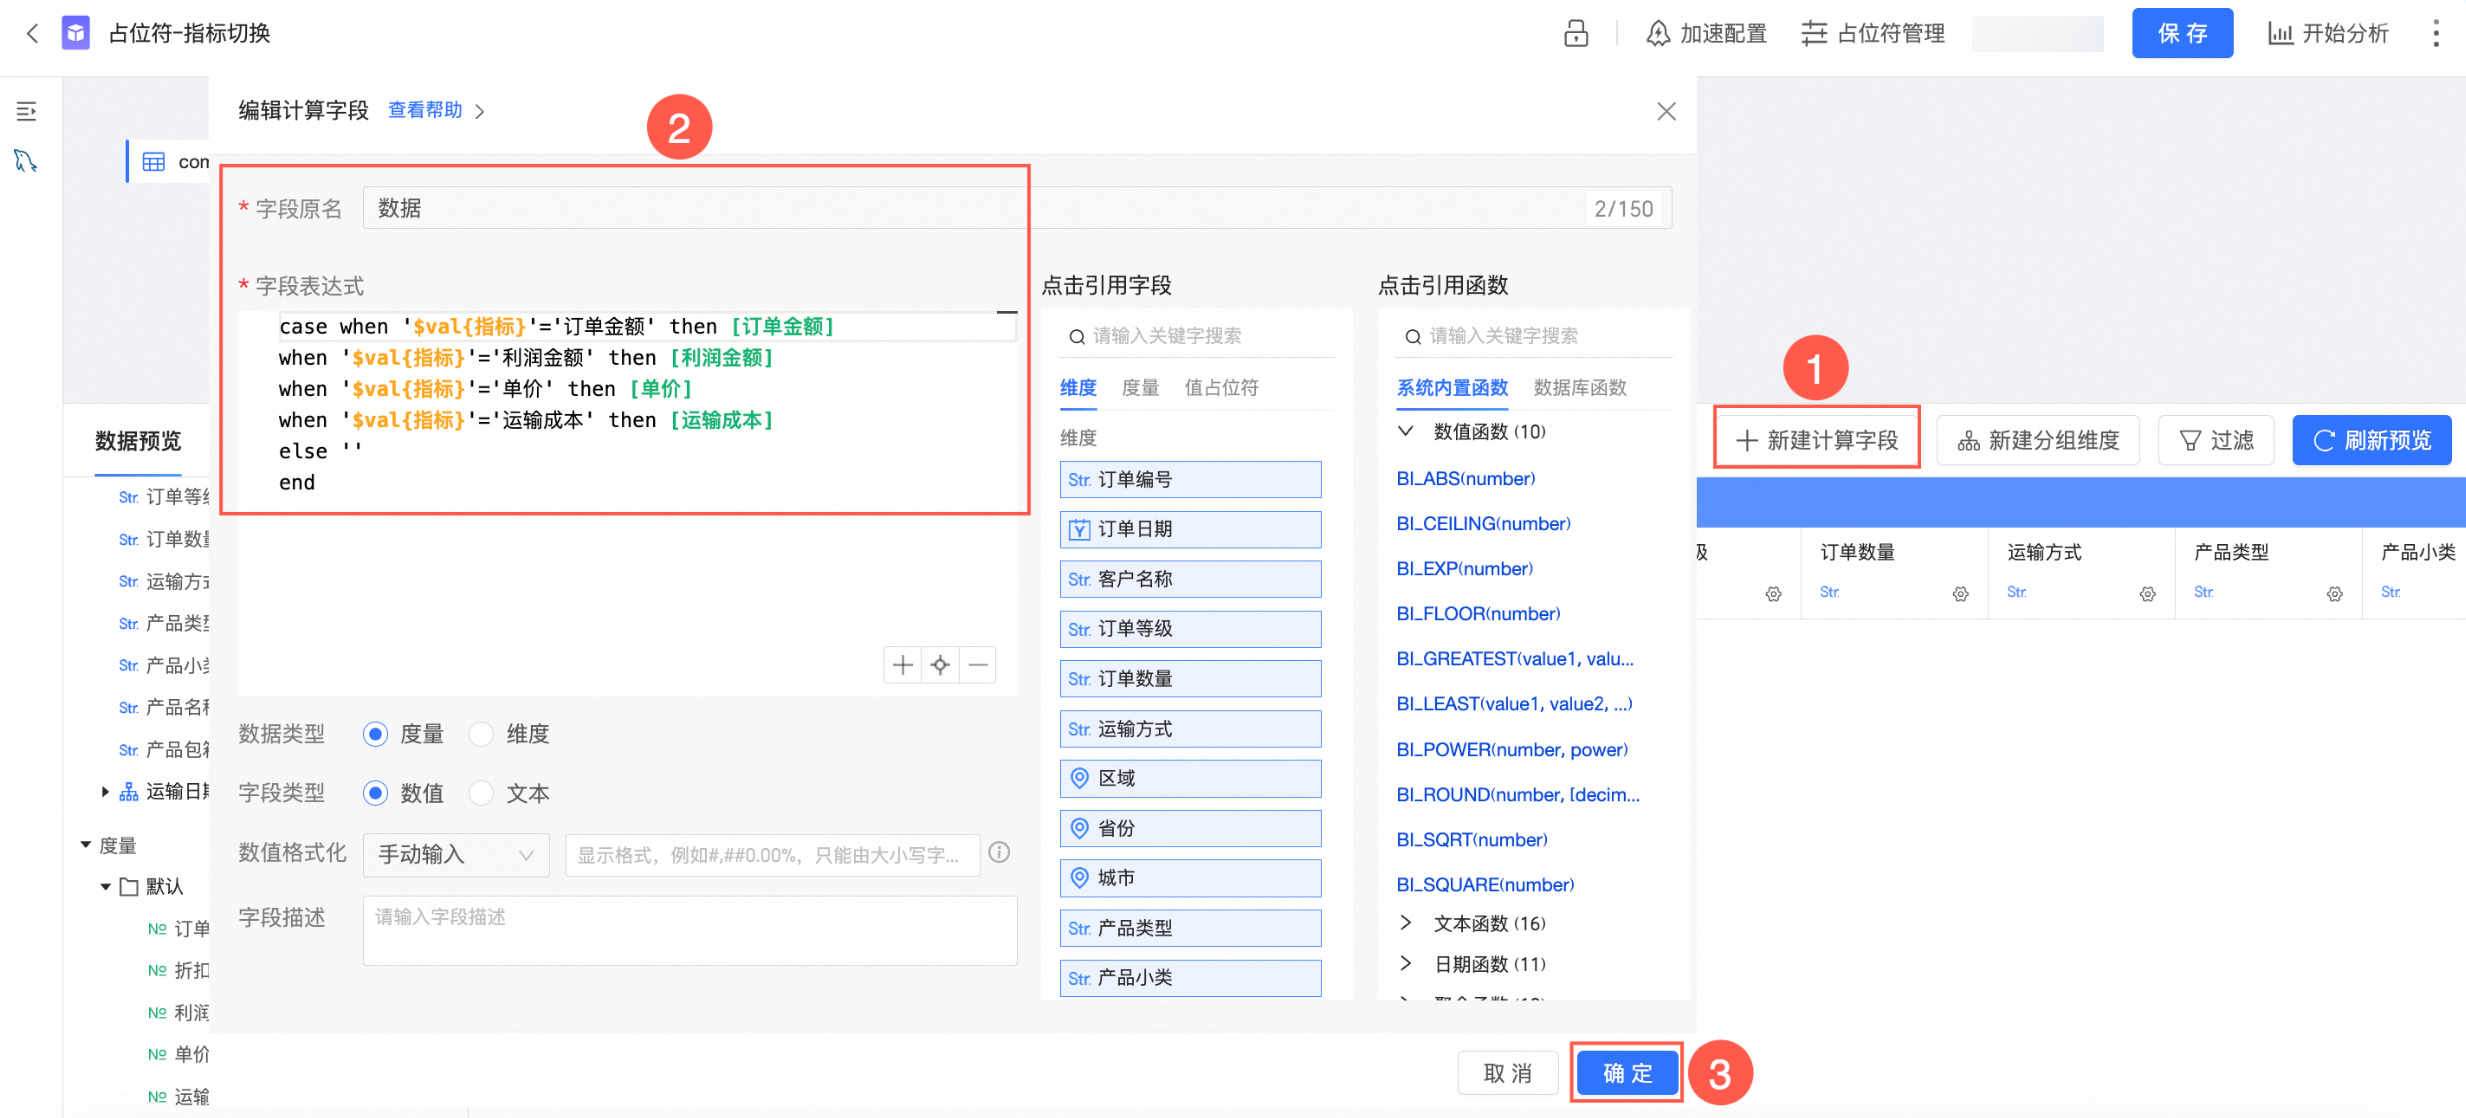Click field search input in 点击引用字段

pos(1197,336)
